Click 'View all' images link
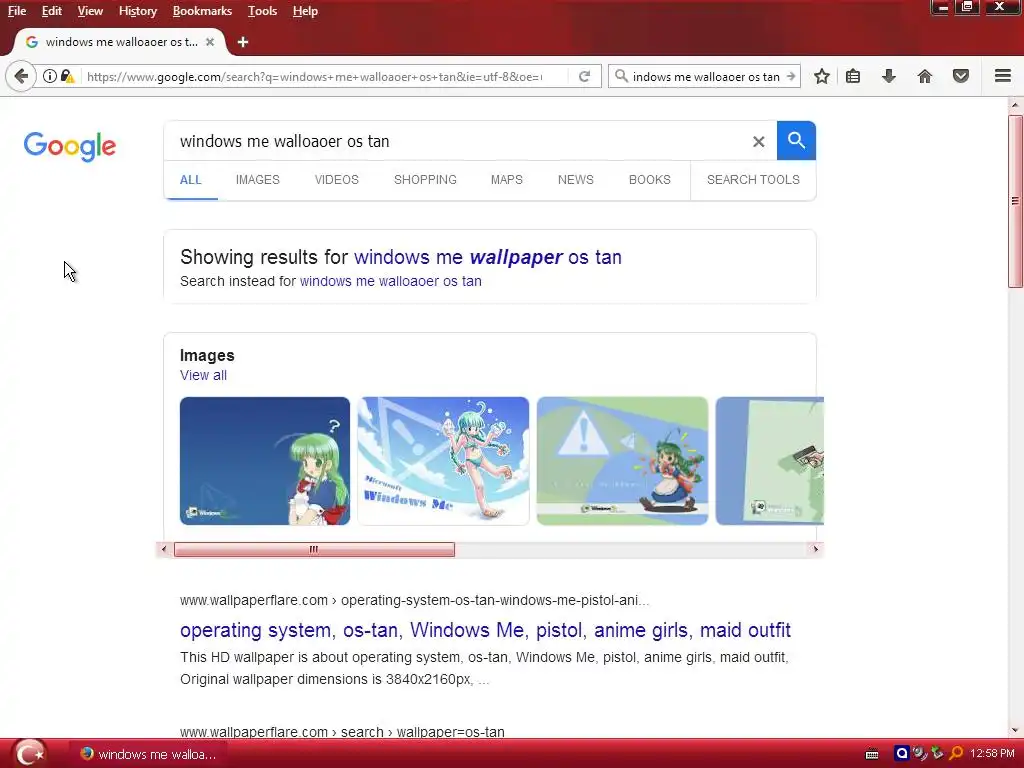This screenshot has height=768, width=1024. click(x=203, y=376)
